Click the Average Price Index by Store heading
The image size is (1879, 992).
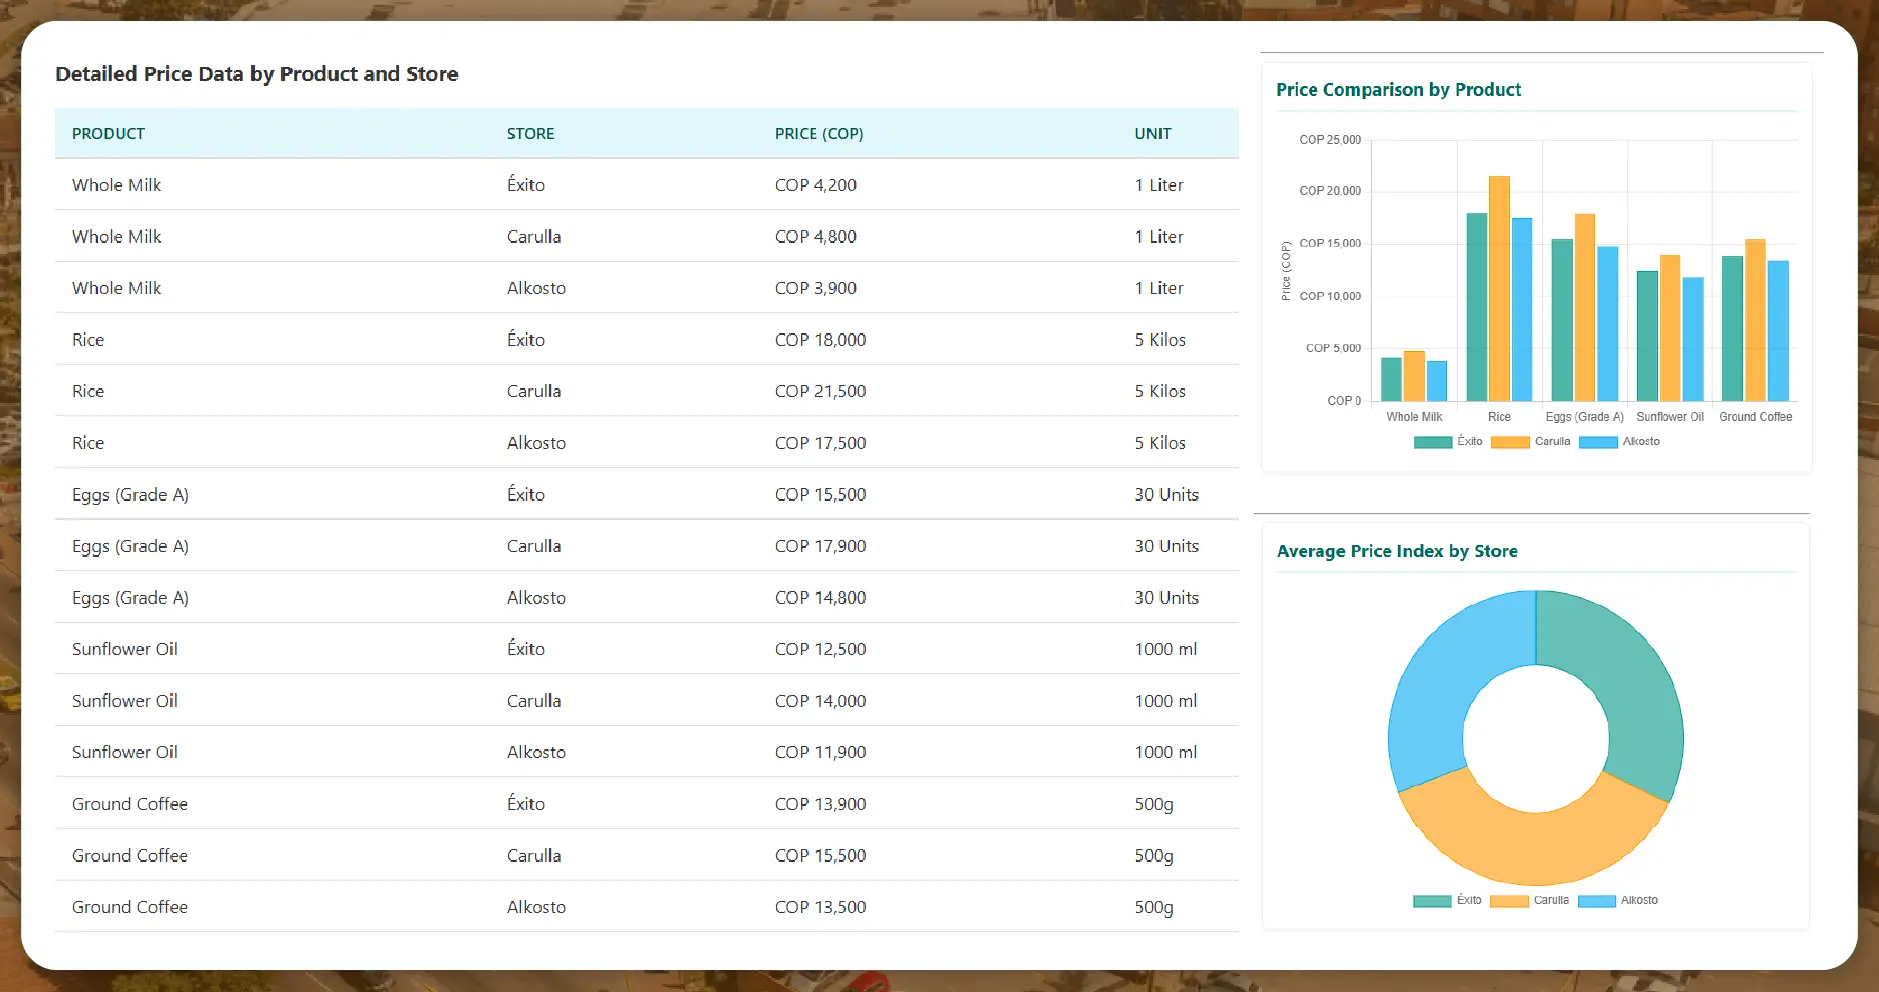tap(1397, 551)
